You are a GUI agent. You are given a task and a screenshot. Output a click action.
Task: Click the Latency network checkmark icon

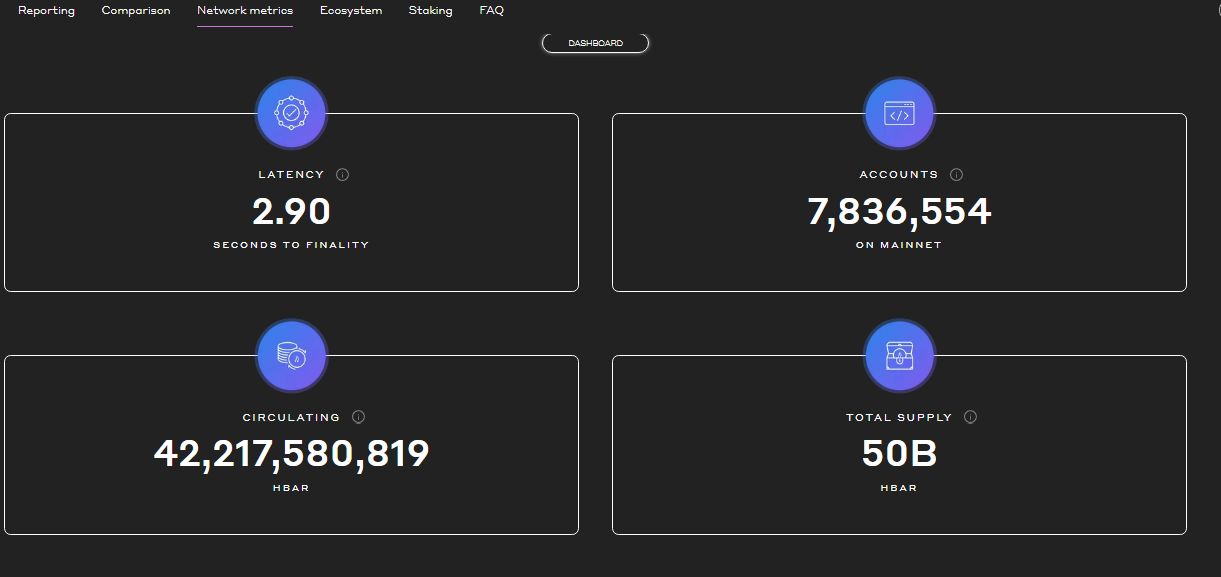point(291,114)
